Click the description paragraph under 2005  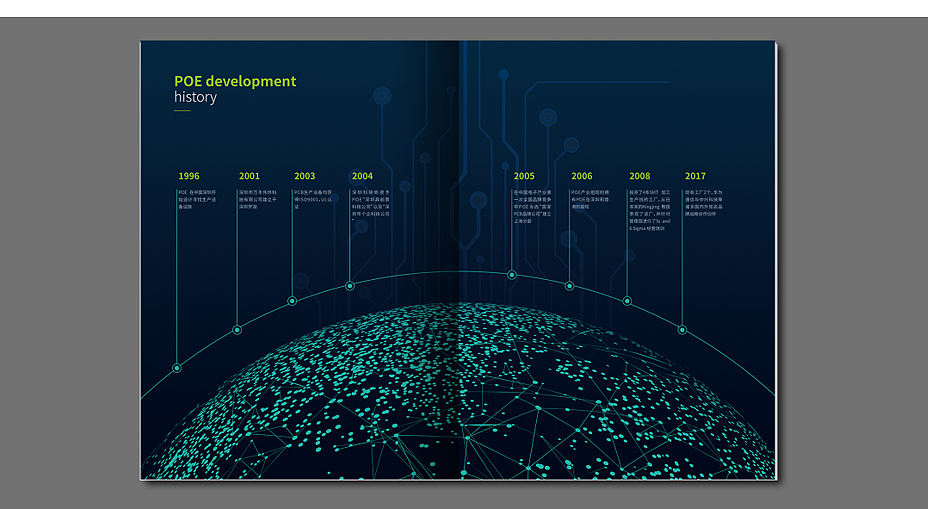533,207
